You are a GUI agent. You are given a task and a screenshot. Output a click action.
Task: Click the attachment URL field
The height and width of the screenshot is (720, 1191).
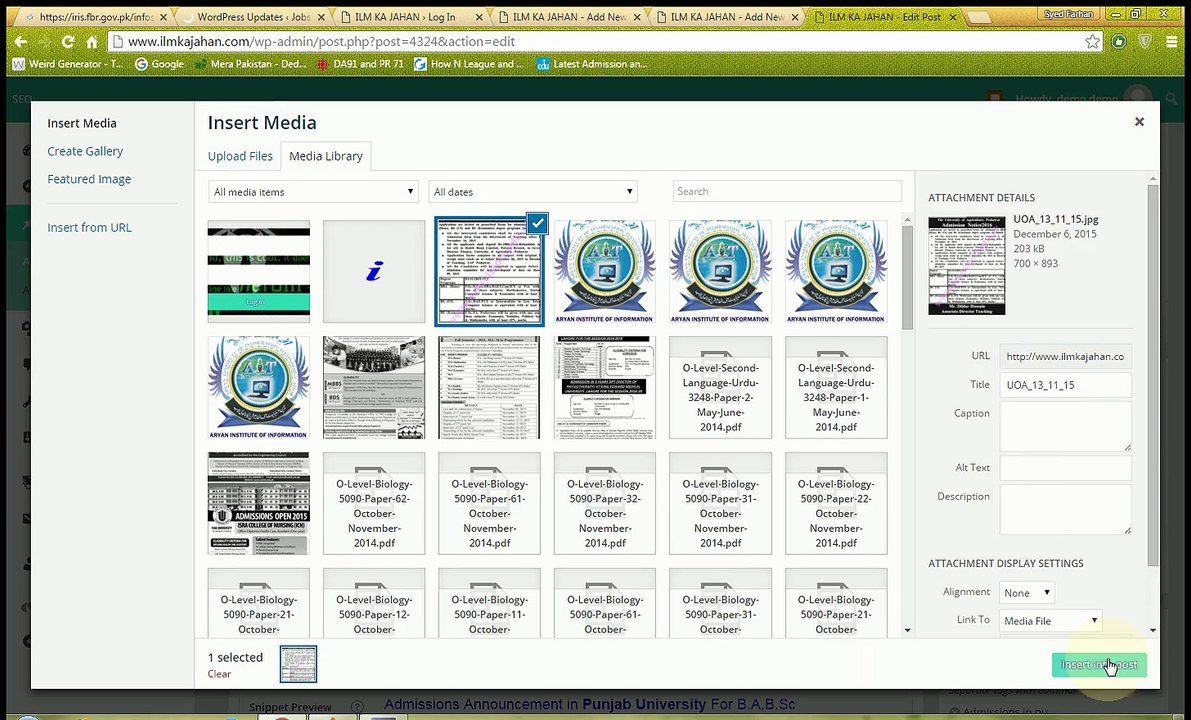pyautogui.click(x=1065, y=356)
